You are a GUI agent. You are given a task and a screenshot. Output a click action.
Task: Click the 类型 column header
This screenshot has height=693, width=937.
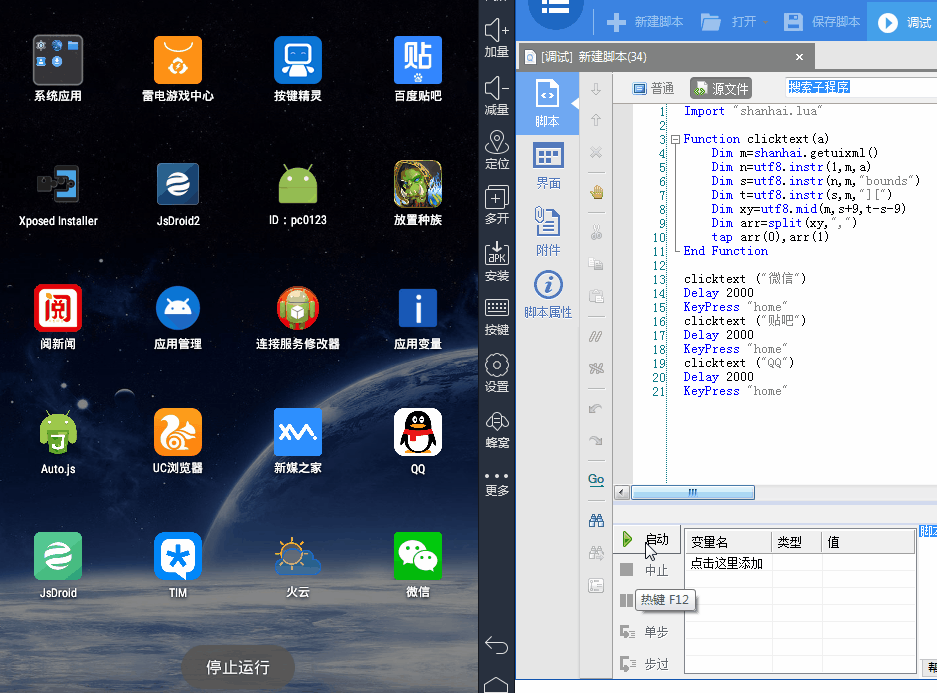797,542
